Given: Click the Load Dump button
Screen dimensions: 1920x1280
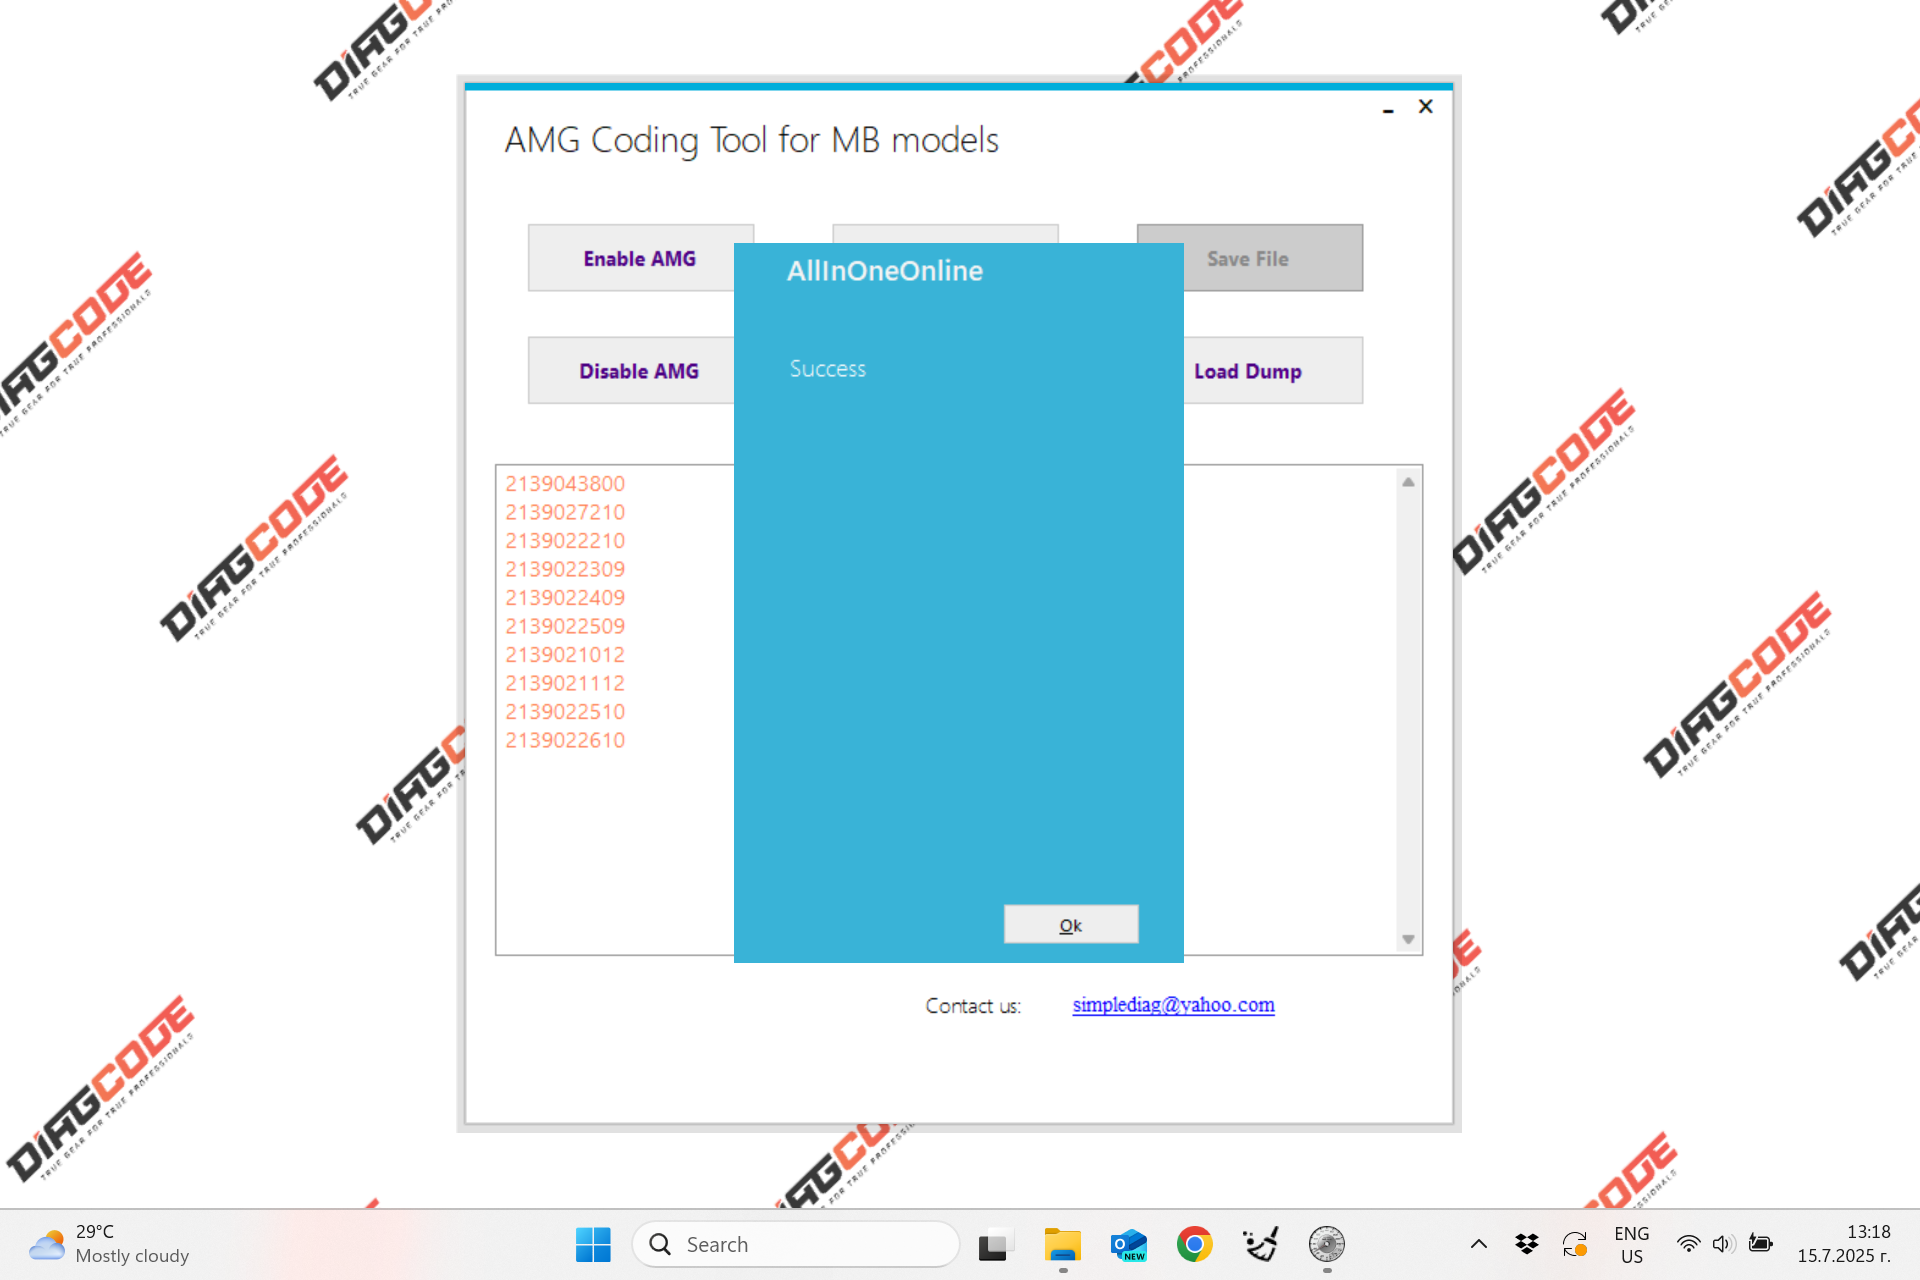Looking at the screenshot, I should [x=1248, y=371].
